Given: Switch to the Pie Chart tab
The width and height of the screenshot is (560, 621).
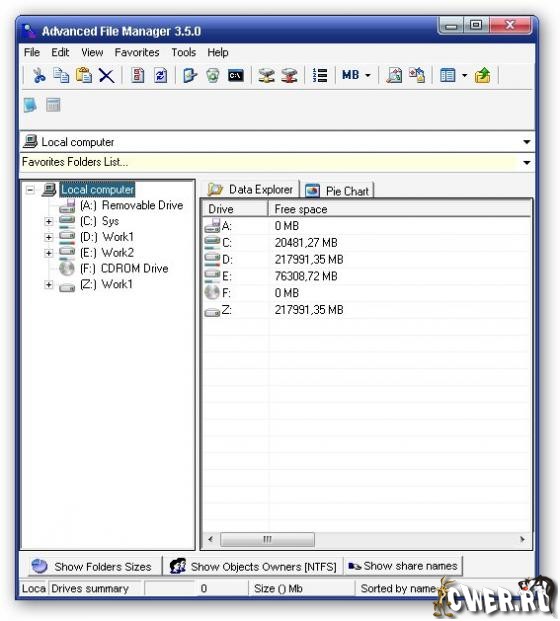Looking at the screenshot, I should (x=338, y=191).
